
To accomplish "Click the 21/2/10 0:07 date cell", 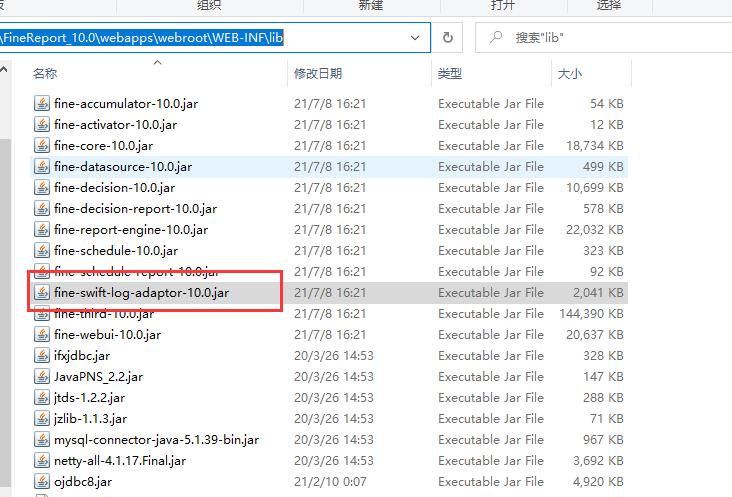I will [330, 481].
